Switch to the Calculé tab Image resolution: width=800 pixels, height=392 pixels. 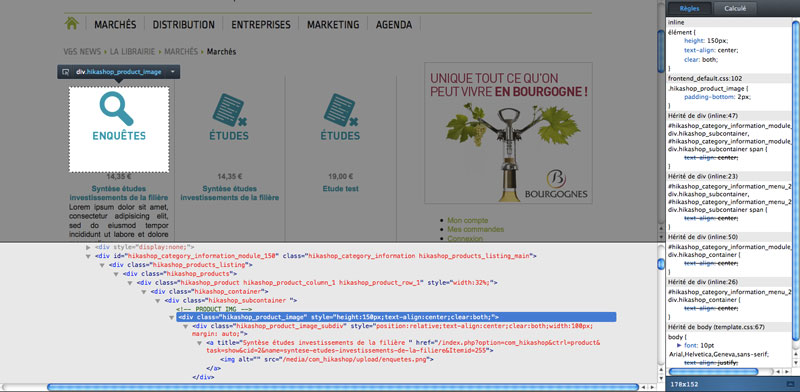(x=735, y=8)
